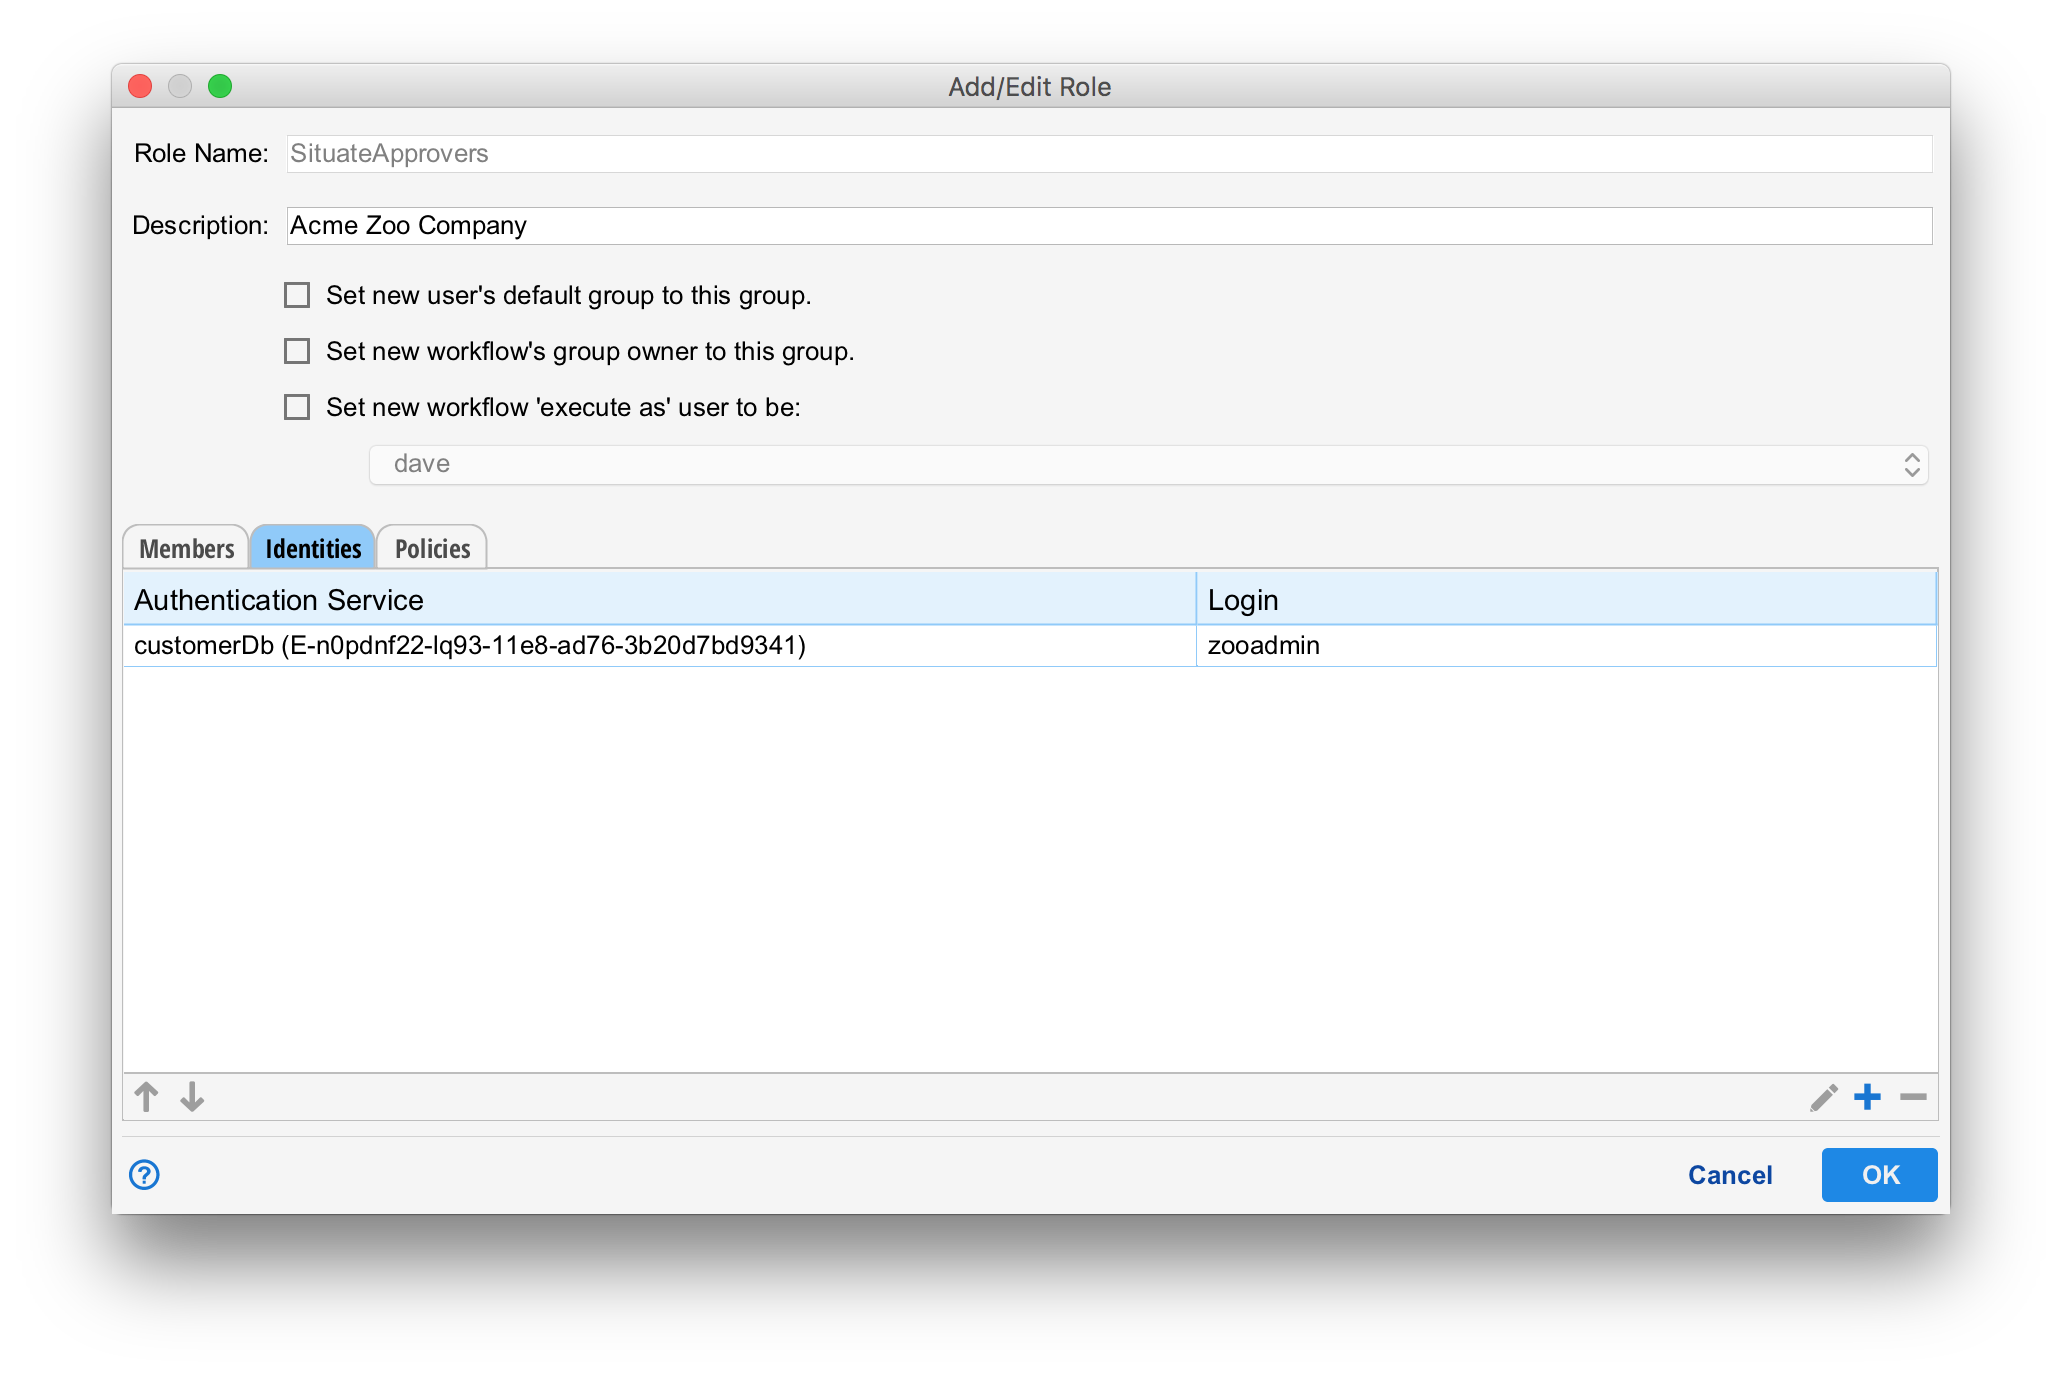Confirm changes with the OK button
The width and height of the screenshot is (2062, 1374).
tap(1878, 1175)
